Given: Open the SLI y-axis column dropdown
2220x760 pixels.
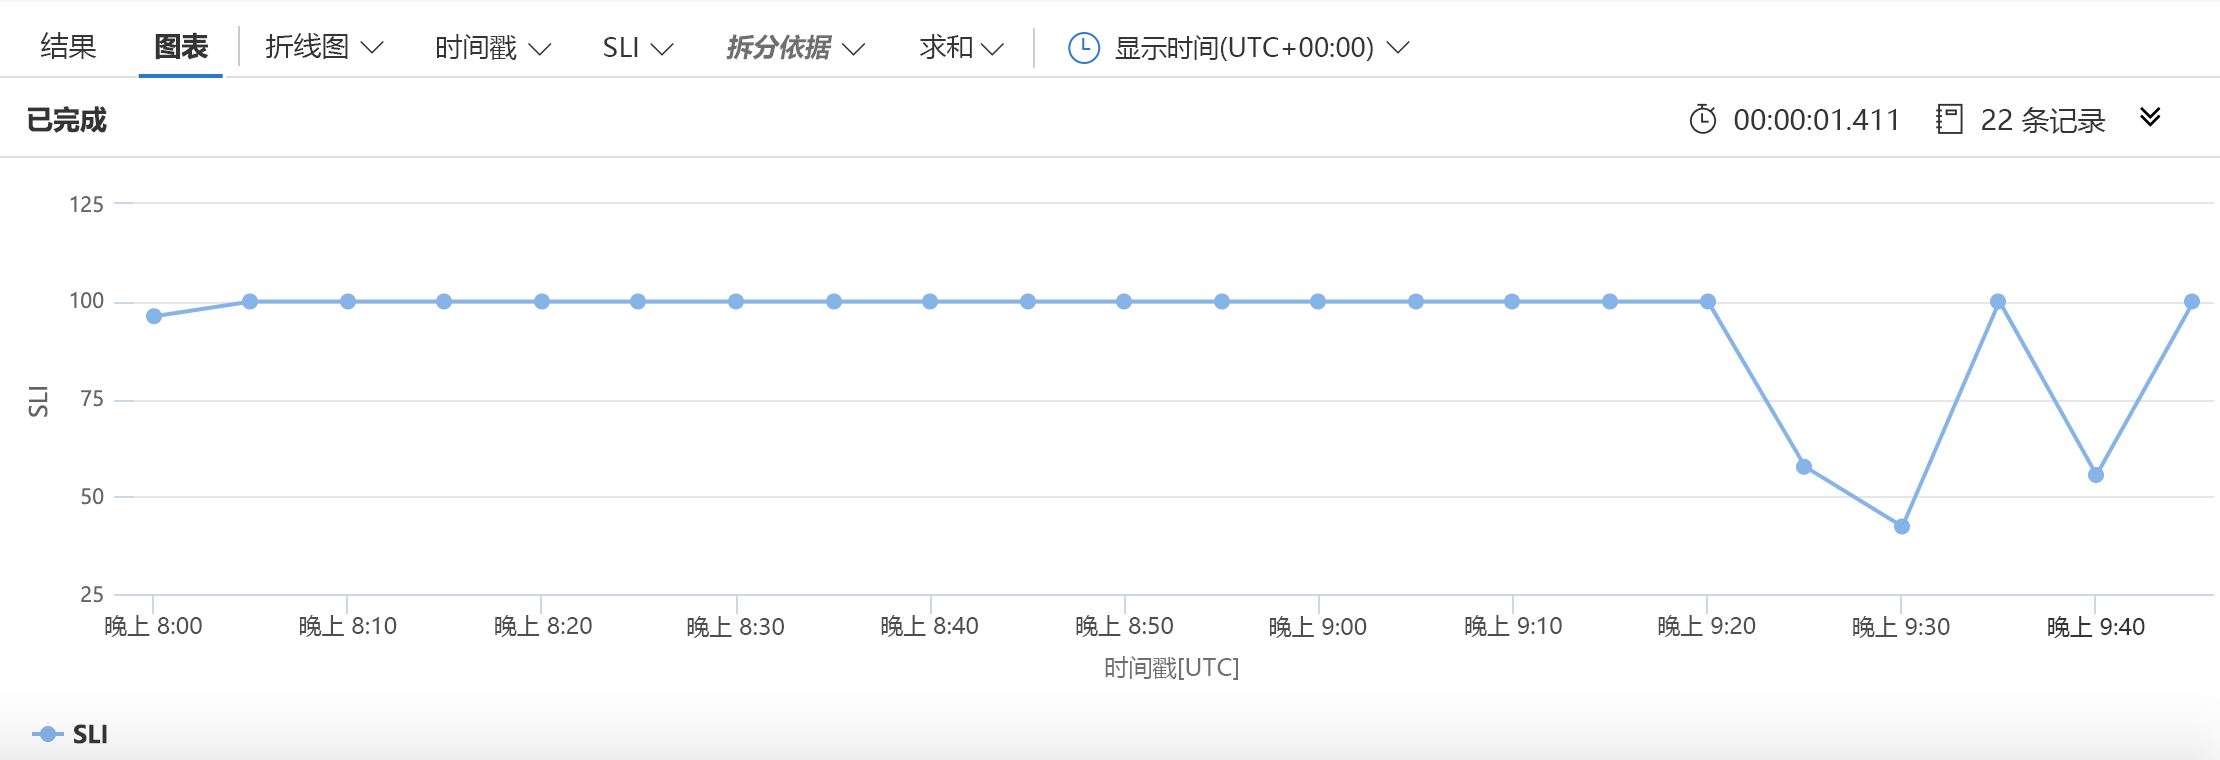Looking at the screenshot, I should 638,47.
